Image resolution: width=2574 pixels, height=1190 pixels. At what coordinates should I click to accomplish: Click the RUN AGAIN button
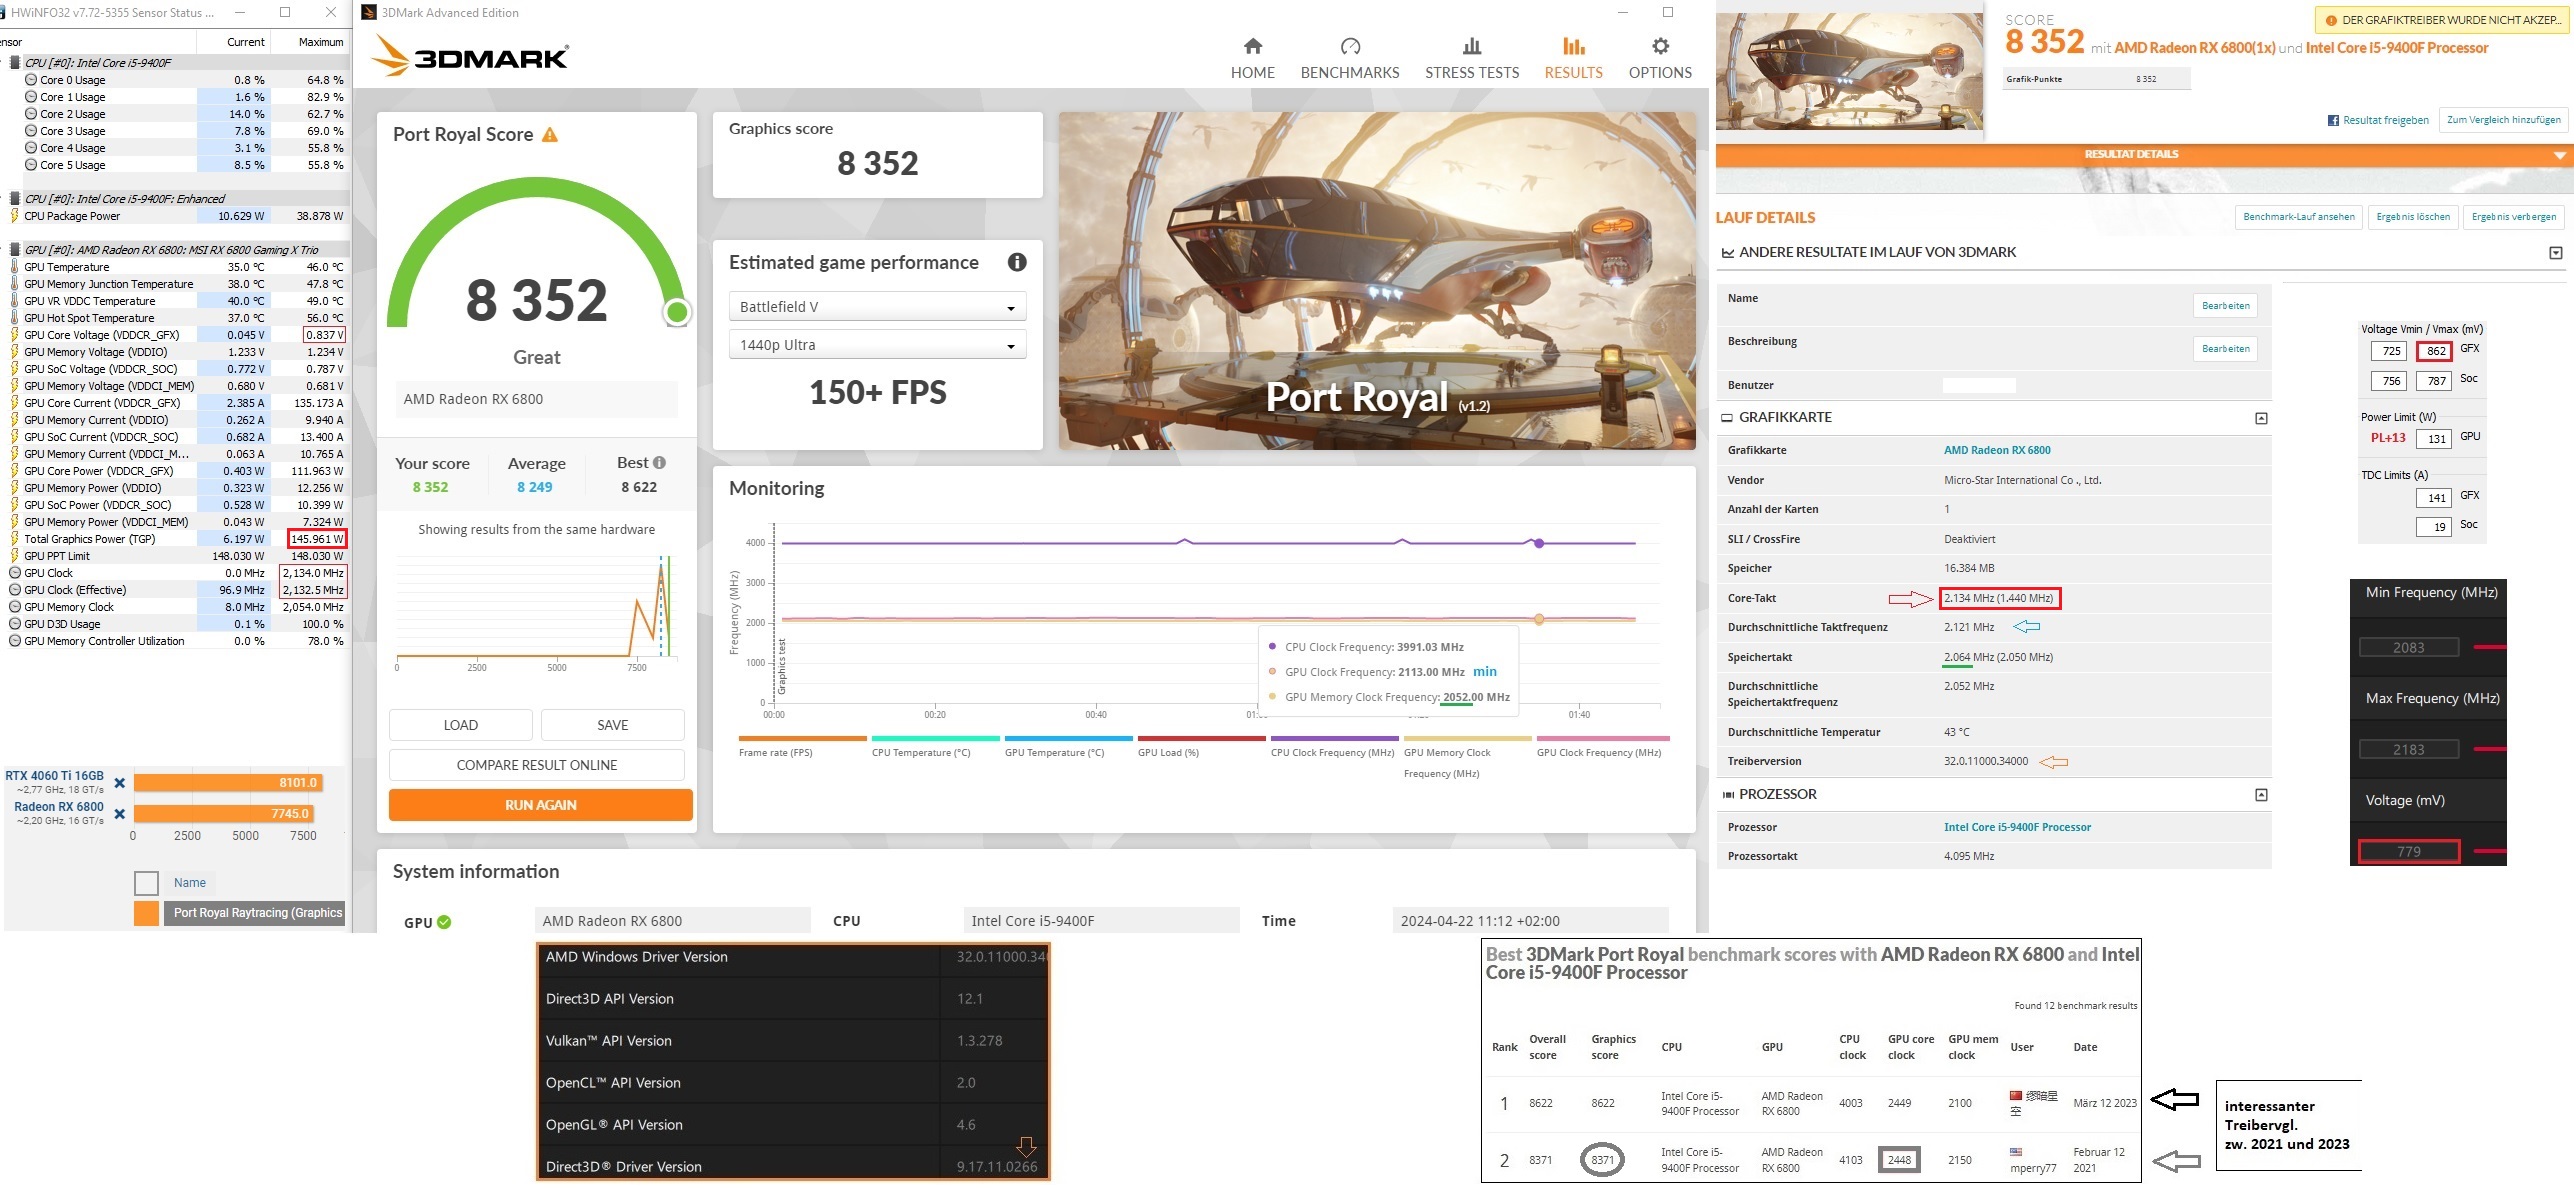tap(540, 805)
